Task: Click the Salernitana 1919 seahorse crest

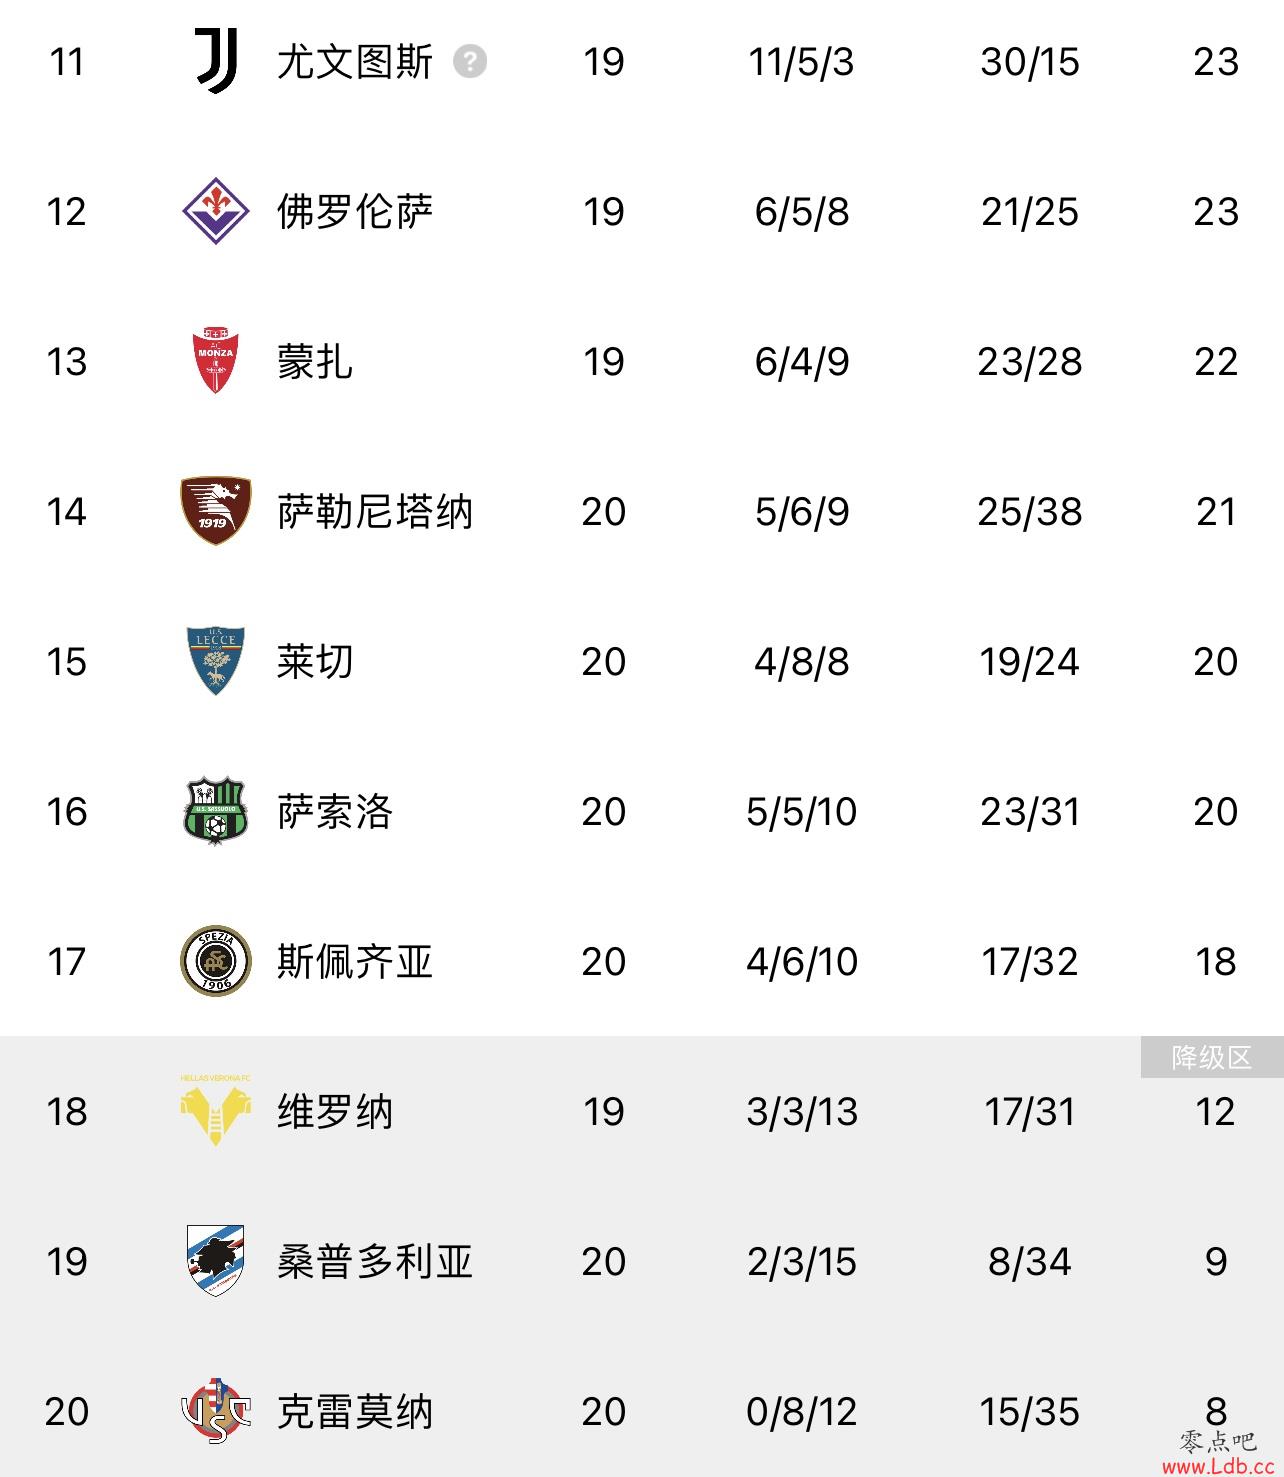Action: click(215, 511)
